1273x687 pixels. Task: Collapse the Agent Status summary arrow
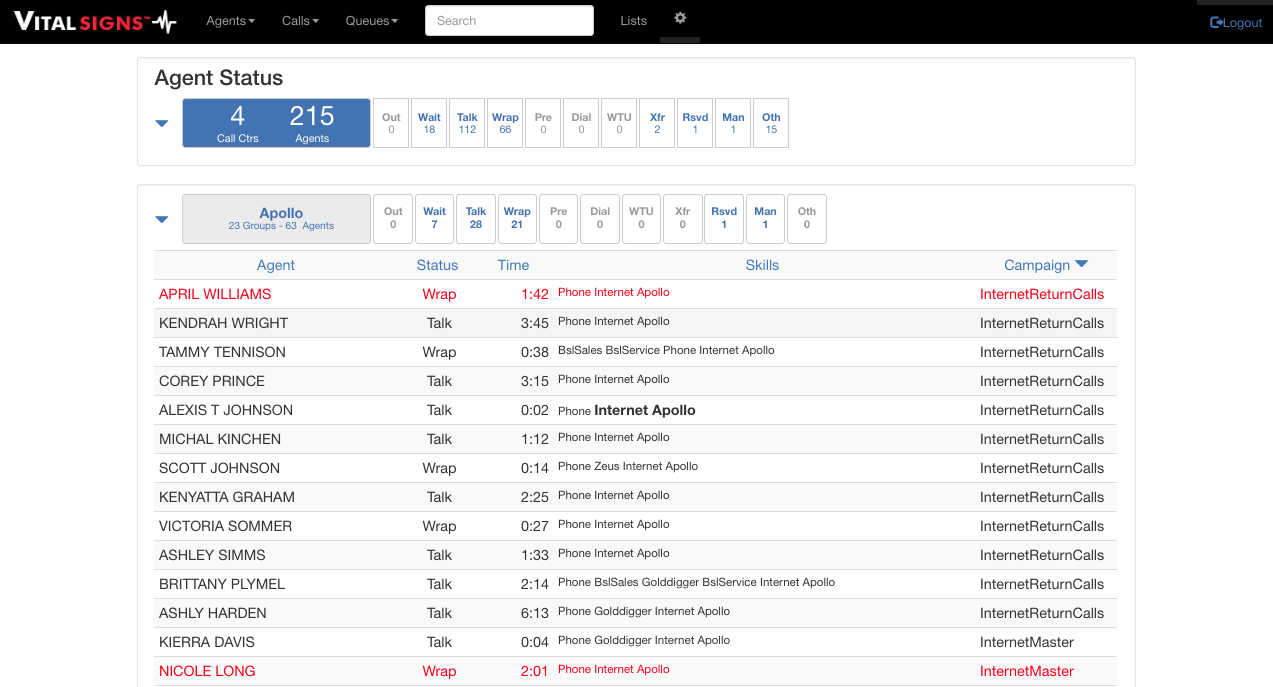click(x=161, y=124)
